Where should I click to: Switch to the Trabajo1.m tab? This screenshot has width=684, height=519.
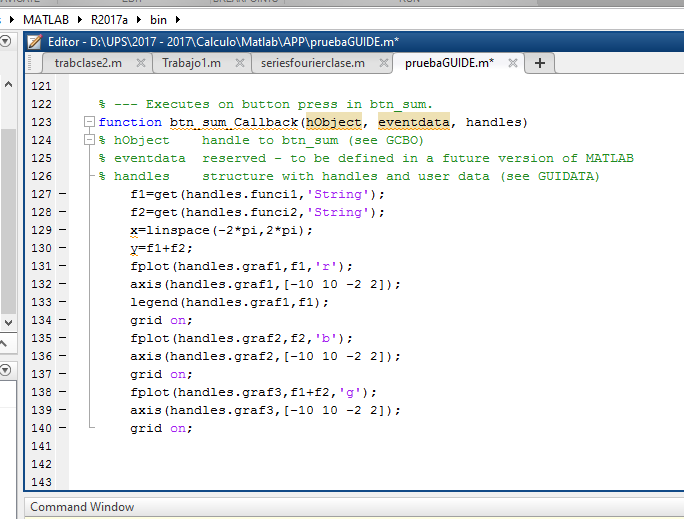tap(191, 63)
